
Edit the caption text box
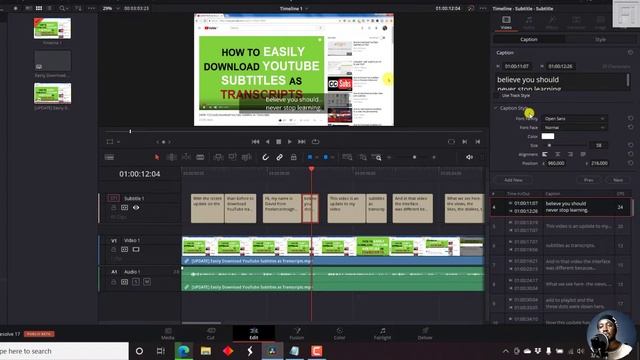562,82
